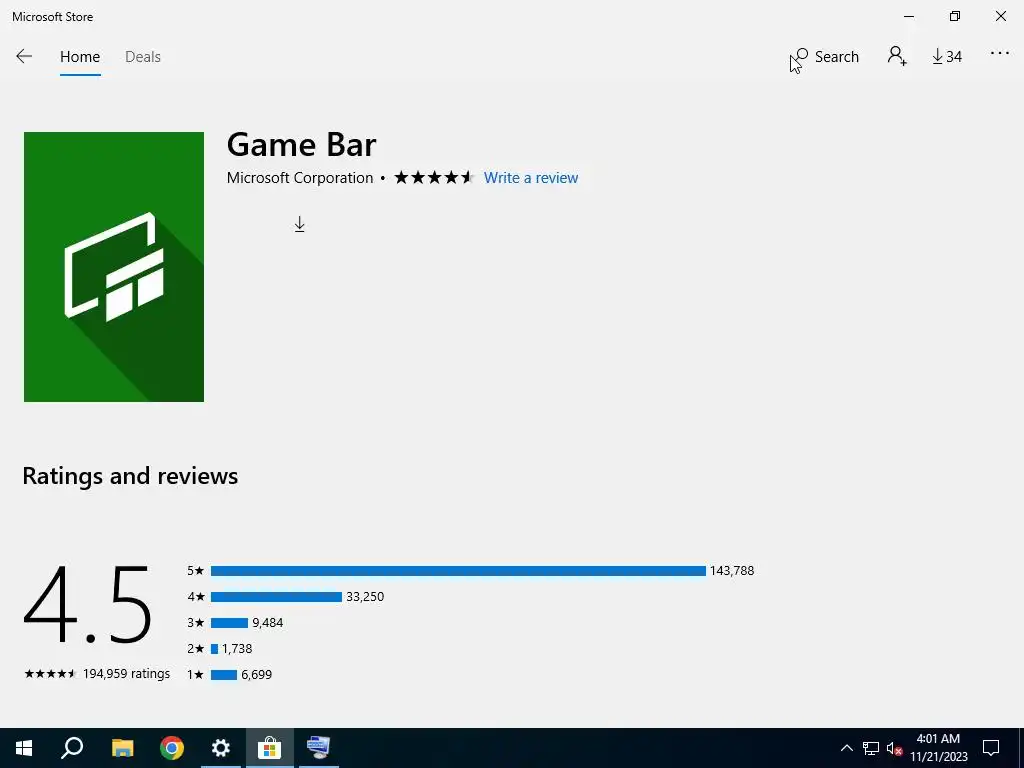Screen dimensions: 1024x768
Task: Click the 6,699 count
Action: coord(257,675)
